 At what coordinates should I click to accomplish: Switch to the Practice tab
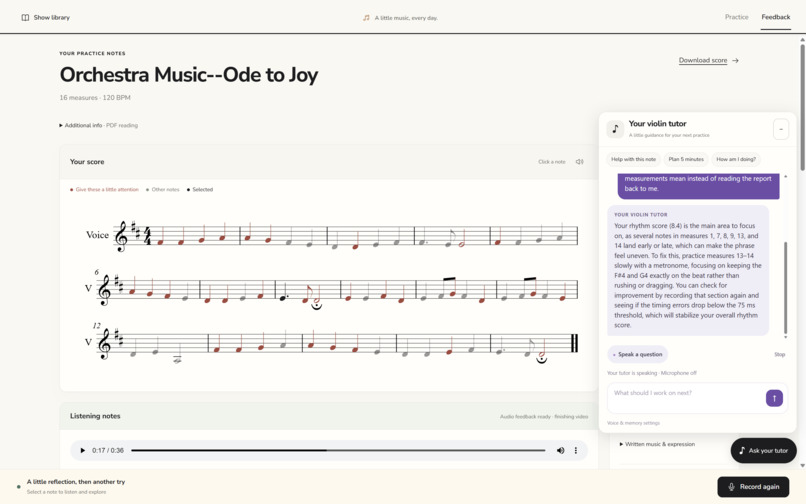(736, 17)
